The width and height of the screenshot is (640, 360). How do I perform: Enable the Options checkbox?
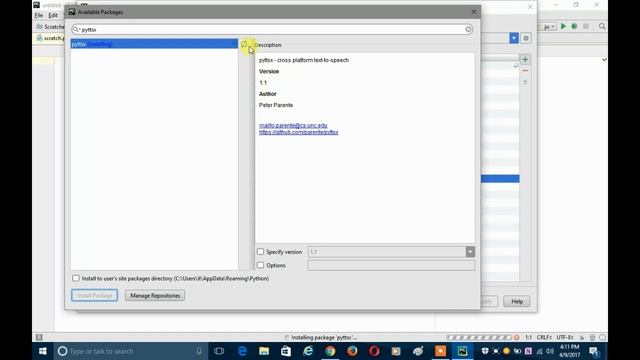[260, 265]
